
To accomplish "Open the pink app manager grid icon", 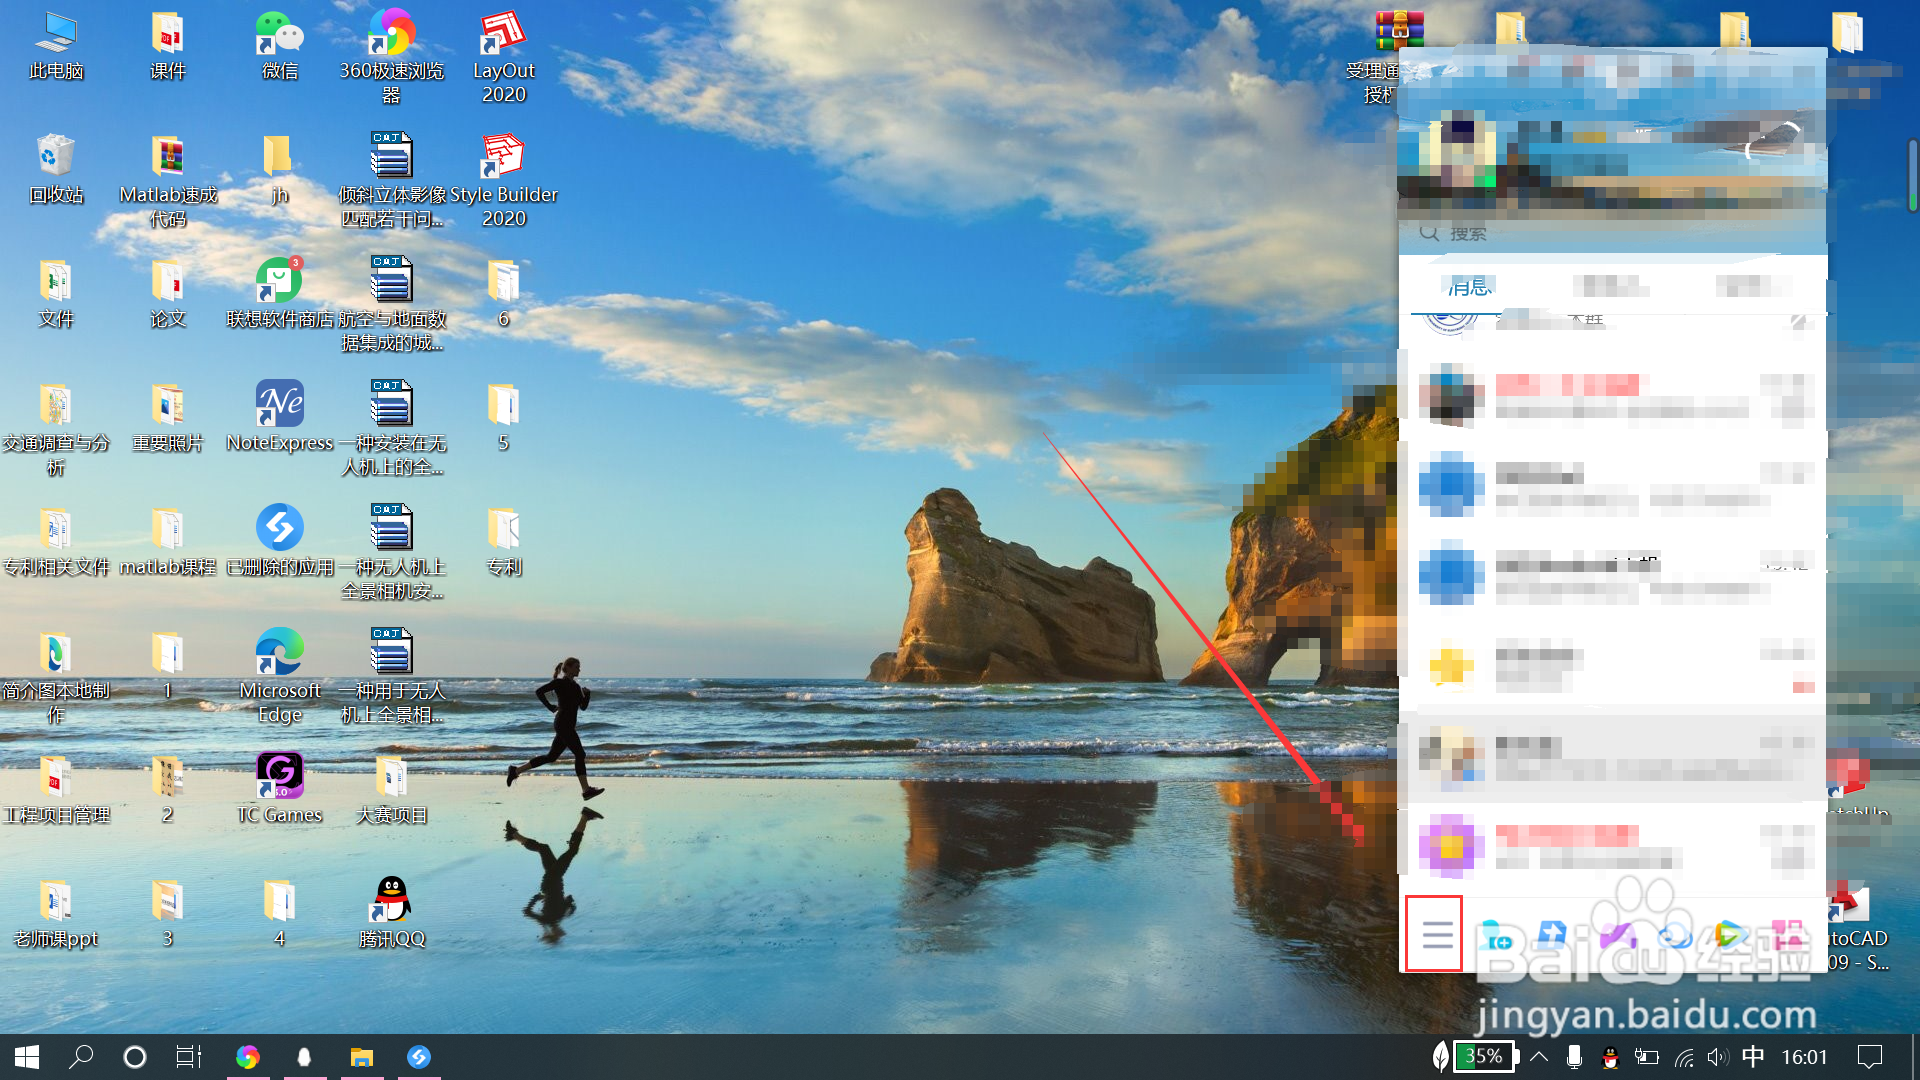I will coord(1786,936).
